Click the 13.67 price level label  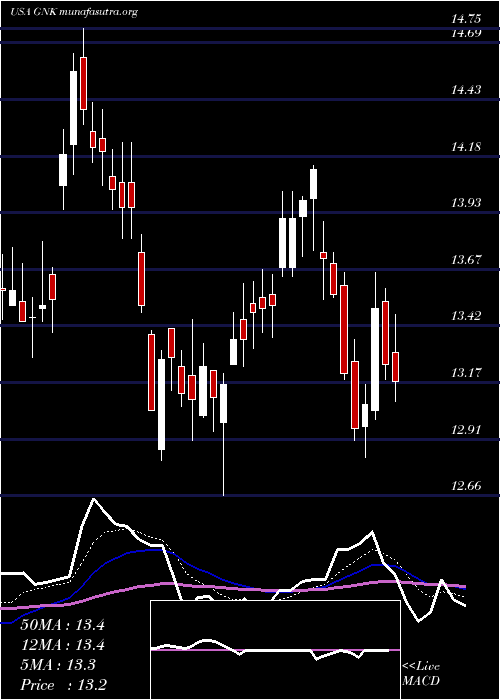click(x=466, y=260)
